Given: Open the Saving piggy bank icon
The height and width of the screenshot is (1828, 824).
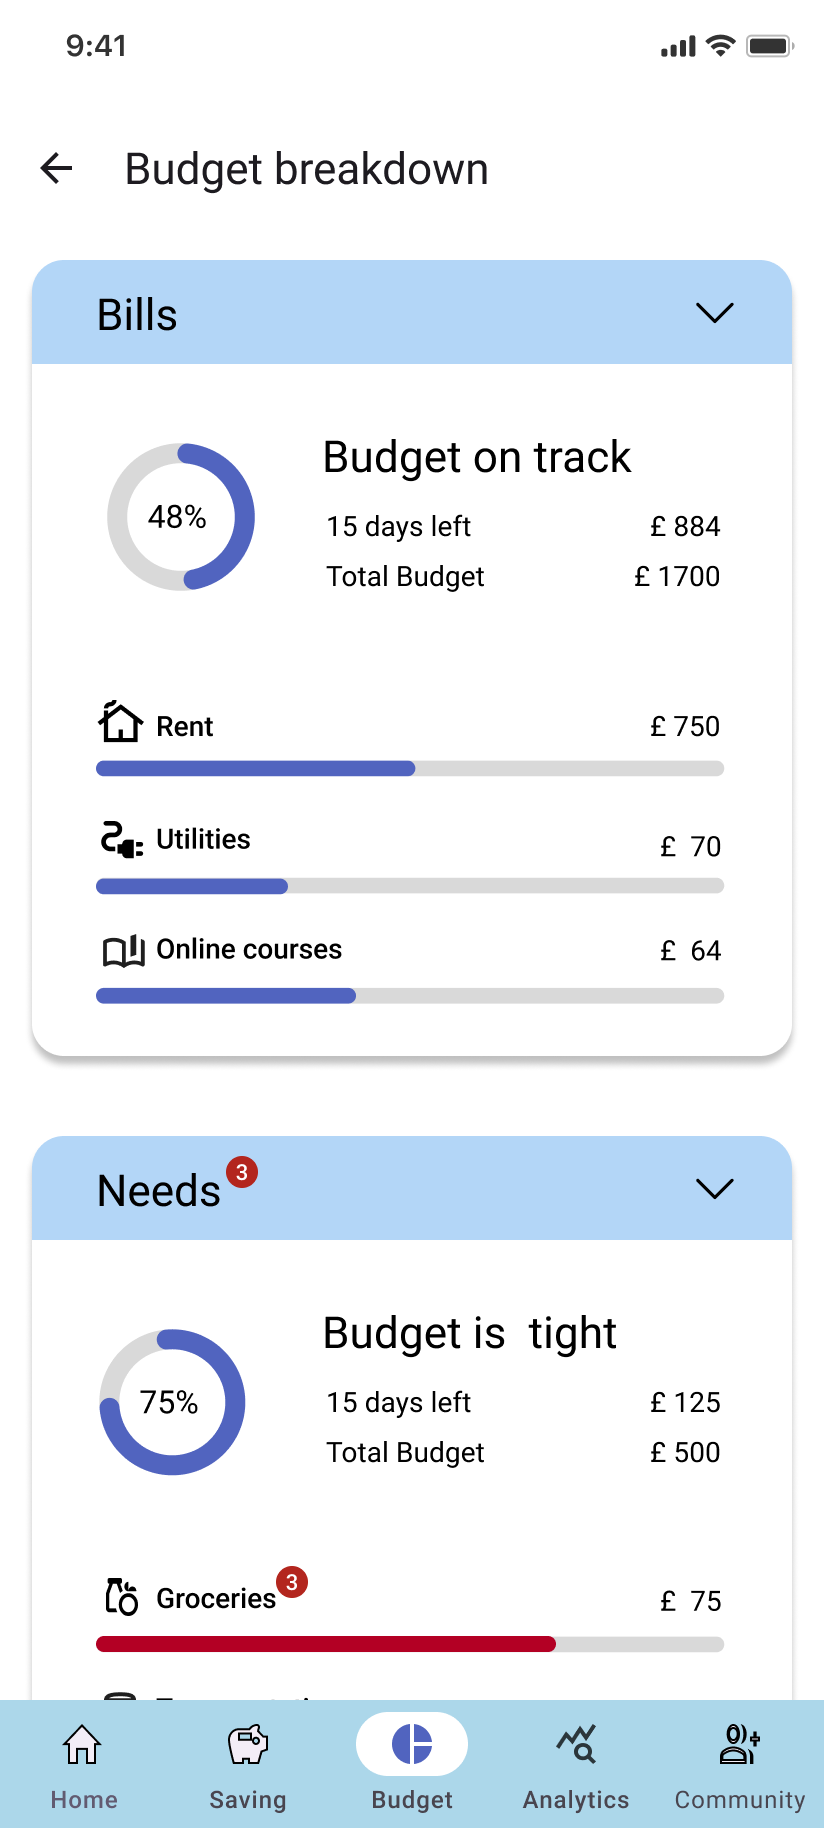Looking at the screenshot, I should [x=248, y=1746].
